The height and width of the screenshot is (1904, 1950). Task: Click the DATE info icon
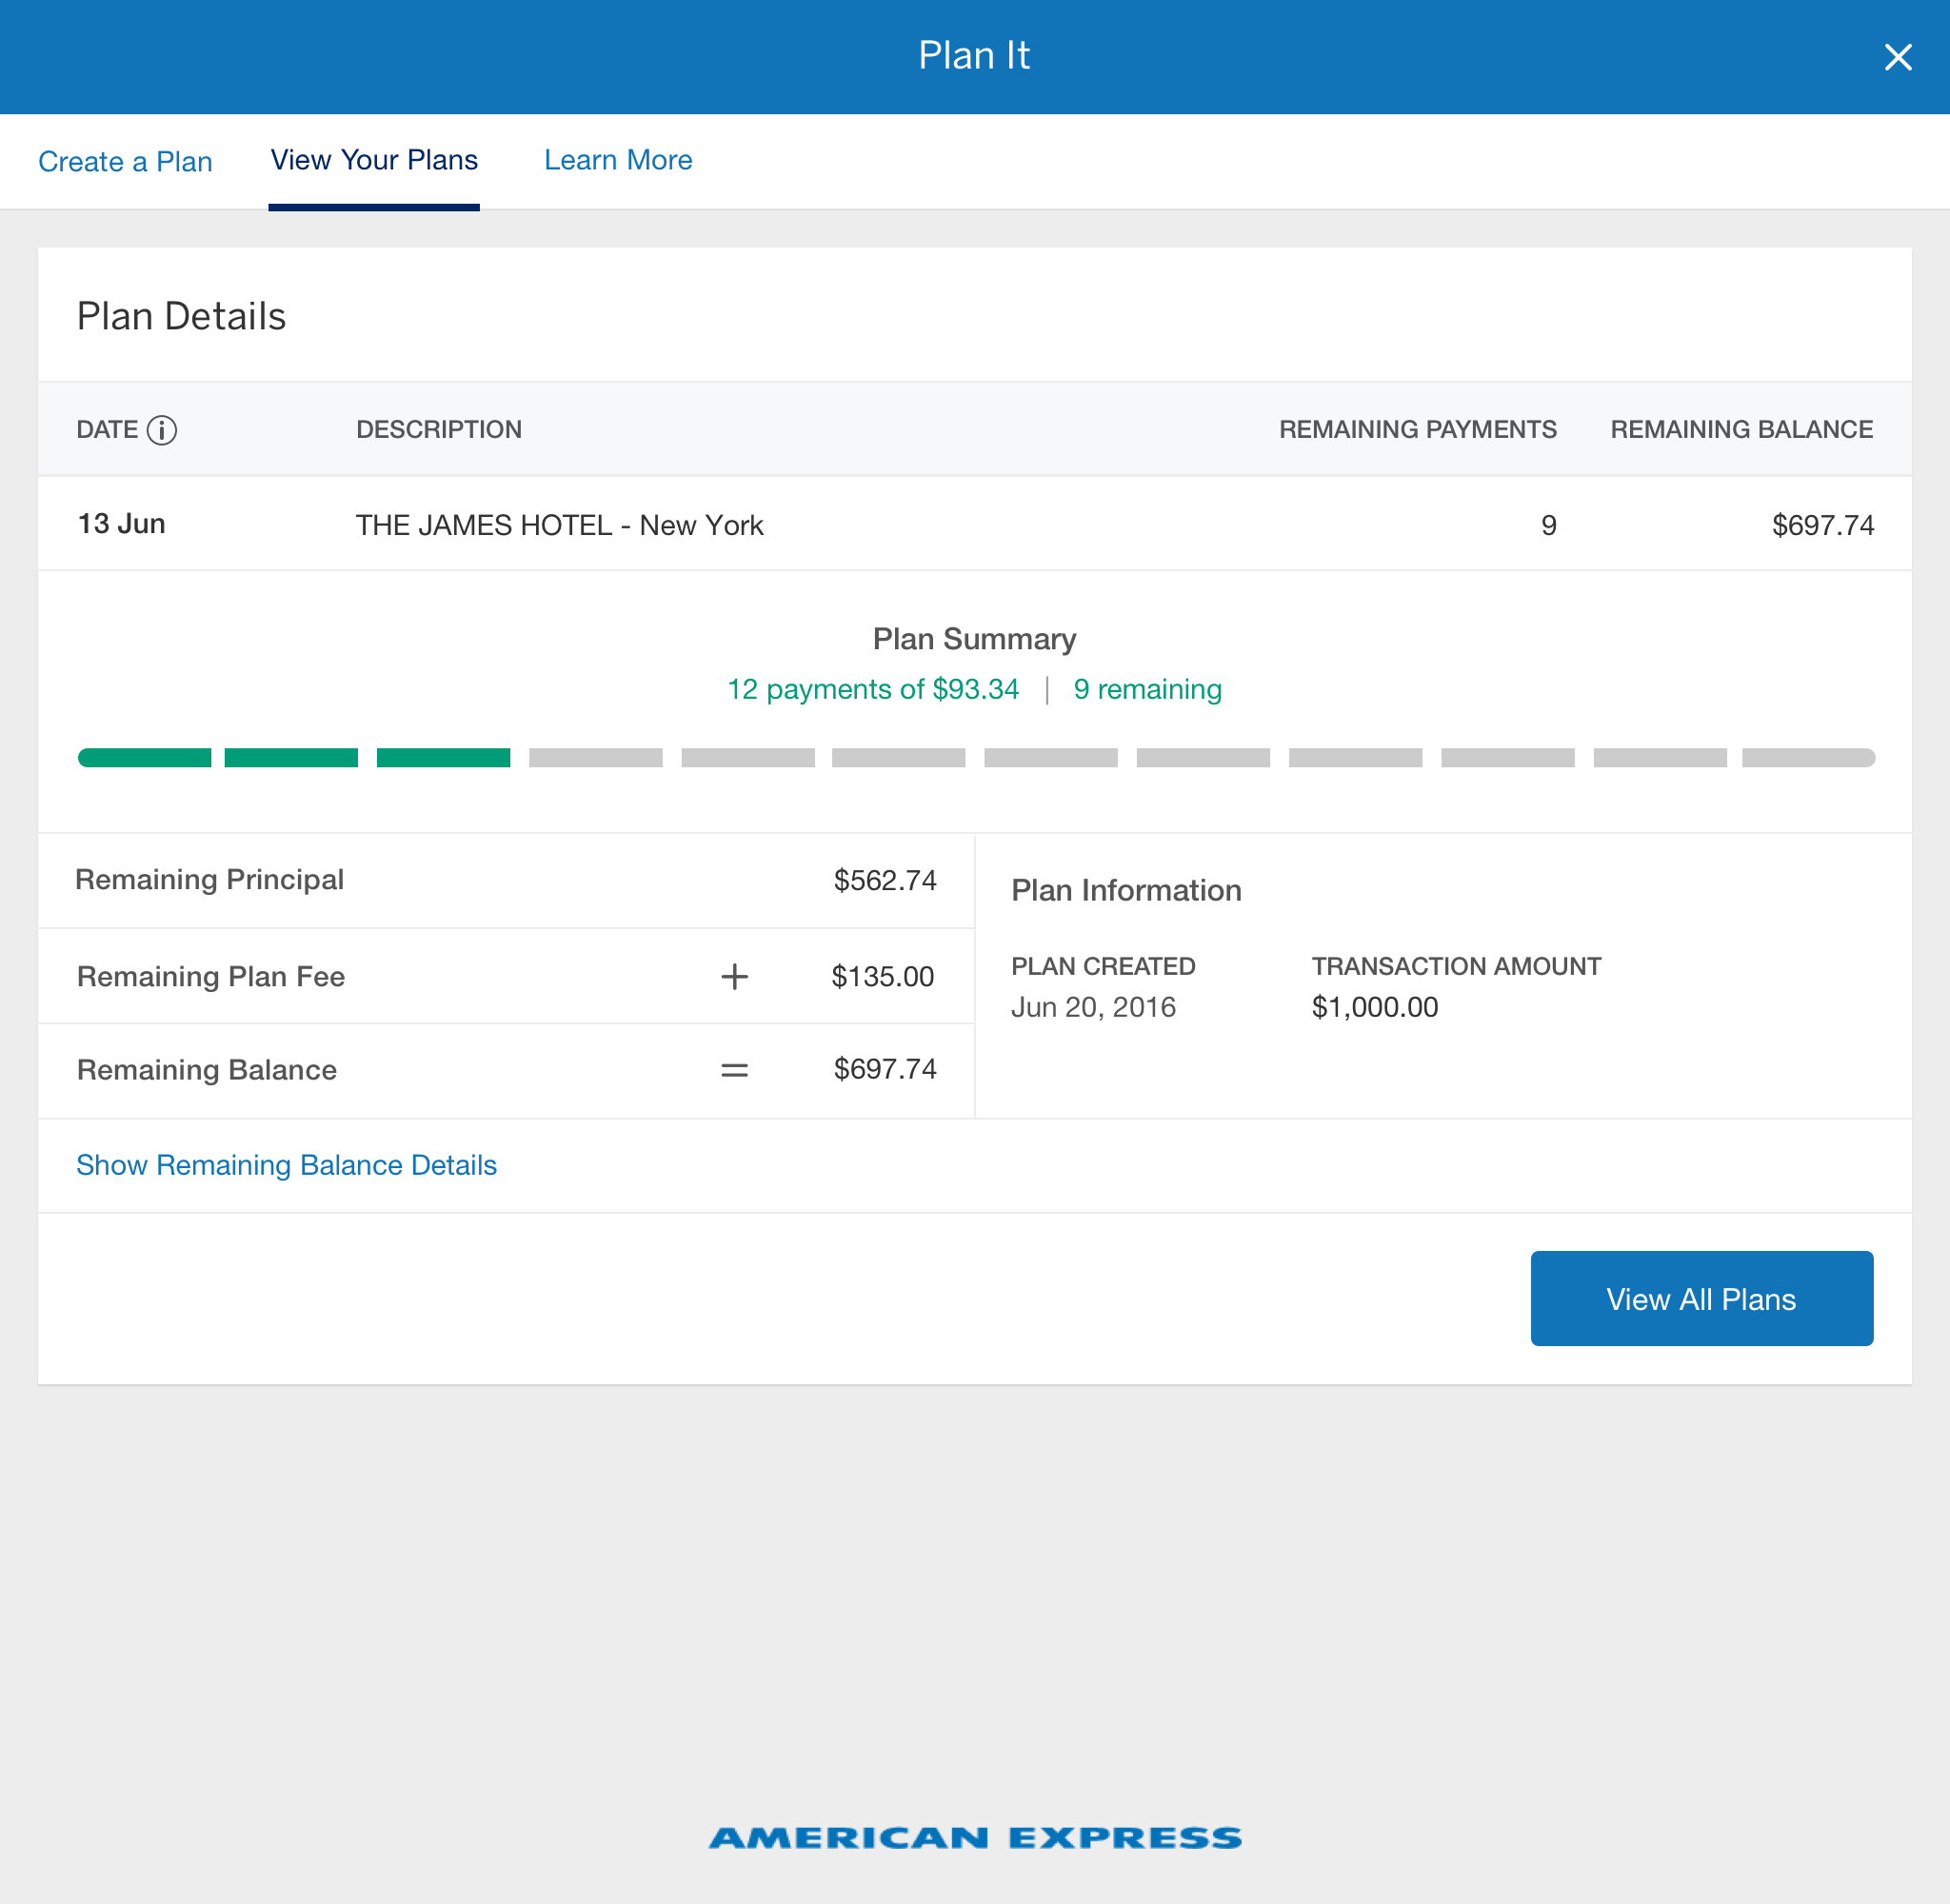tap(161, 430)
